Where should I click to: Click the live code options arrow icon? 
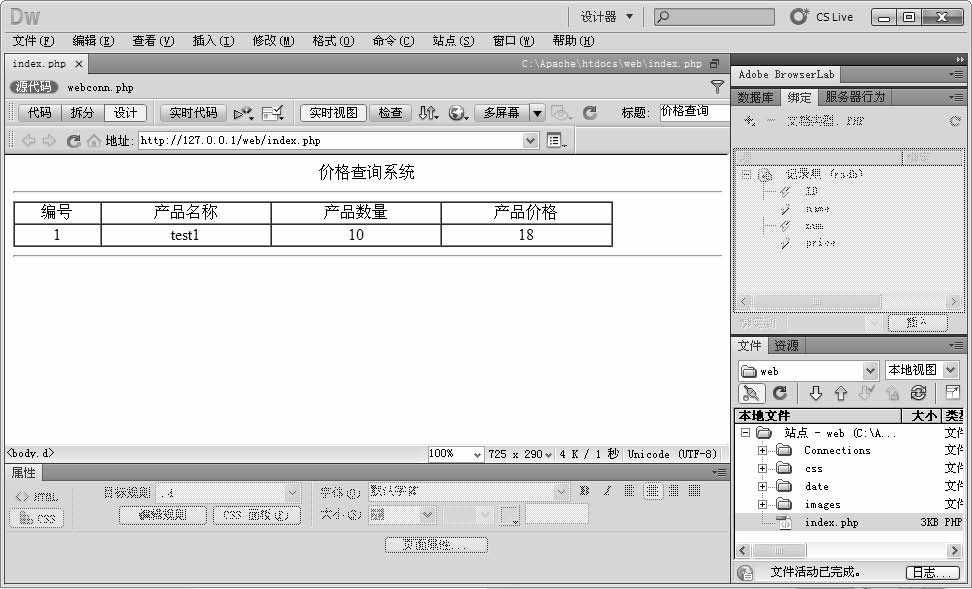click(x=243, y=113)
